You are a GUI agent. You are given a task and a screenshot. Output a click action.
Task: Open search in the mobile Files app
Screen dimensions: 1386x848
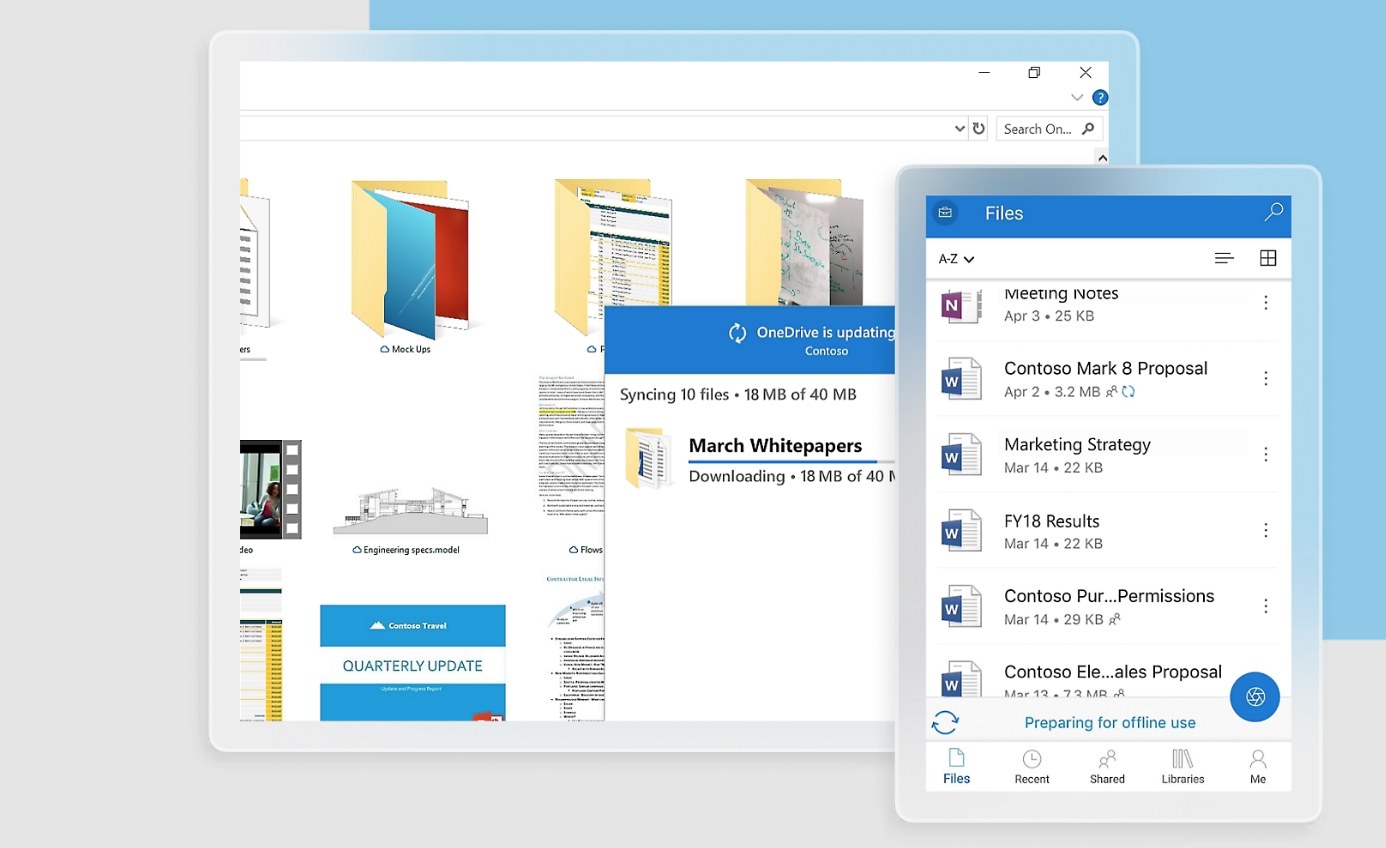click(1273, 212)
